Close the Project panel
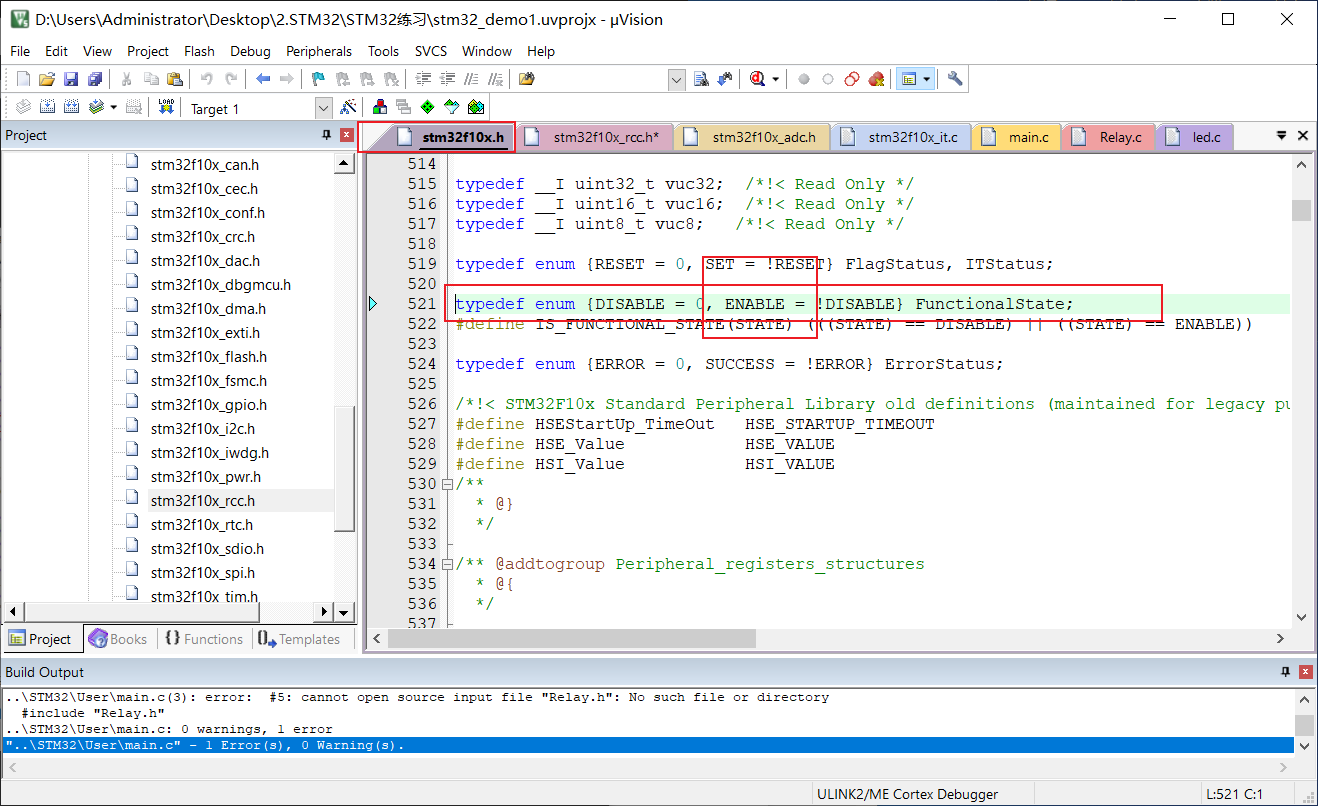This screenshot has width=1318, height=806. pos(347,135)
